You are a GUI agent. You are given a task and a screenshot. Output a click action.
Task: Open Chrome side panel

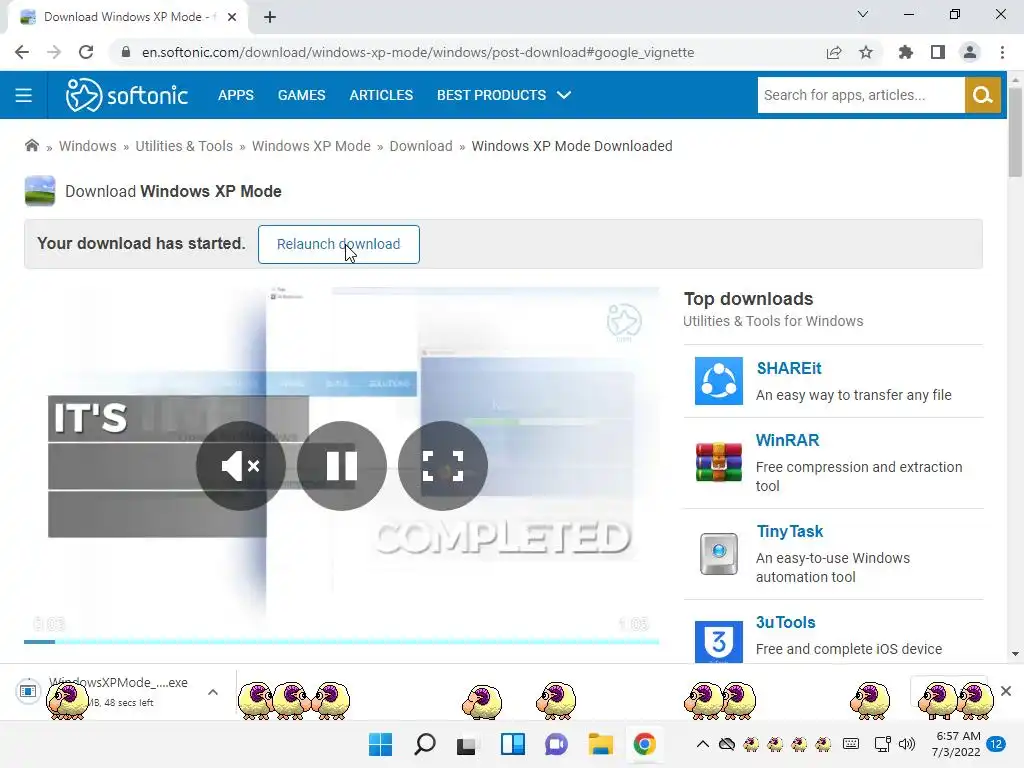tap(938, 52)
